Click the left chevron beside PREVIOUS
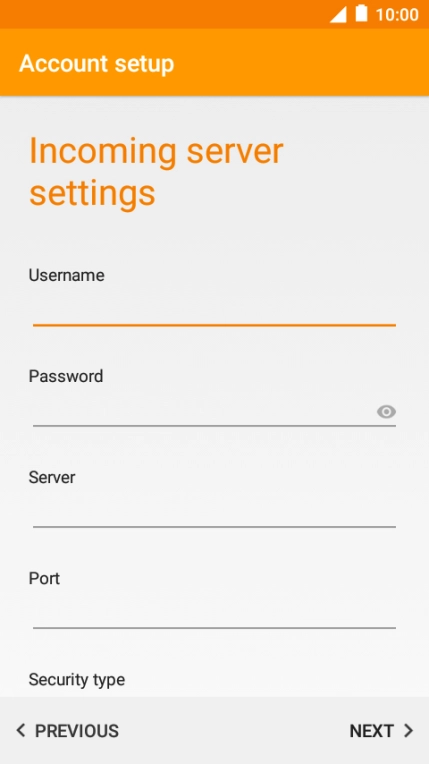The height and width of the screenshot is (764, 429). point(20,730)
